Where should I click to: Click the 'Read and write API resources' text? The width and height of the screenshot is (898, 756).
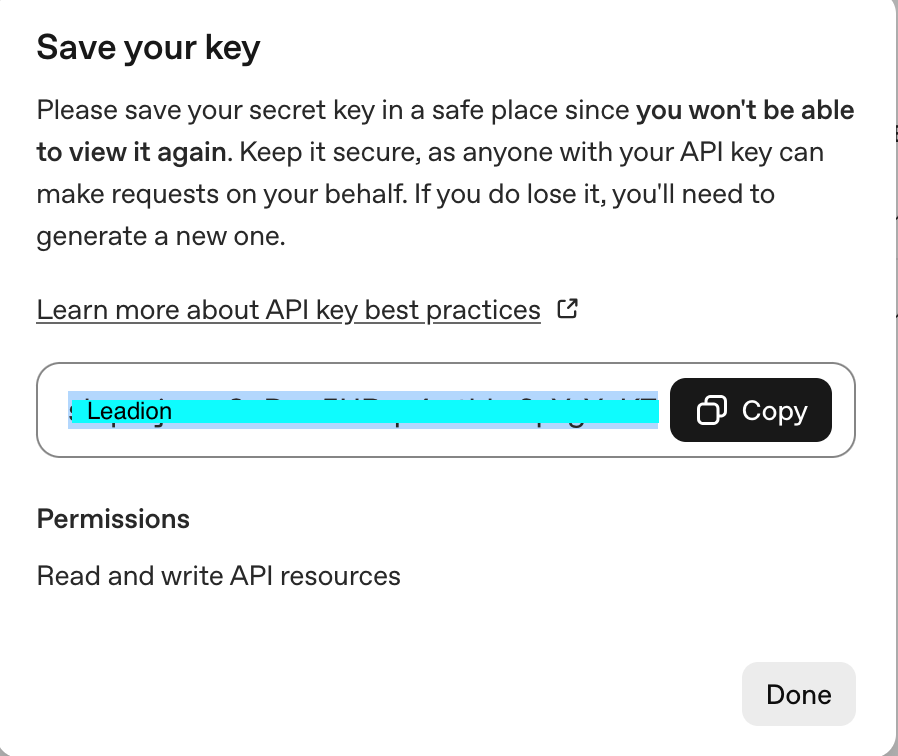tap(218, 575)
